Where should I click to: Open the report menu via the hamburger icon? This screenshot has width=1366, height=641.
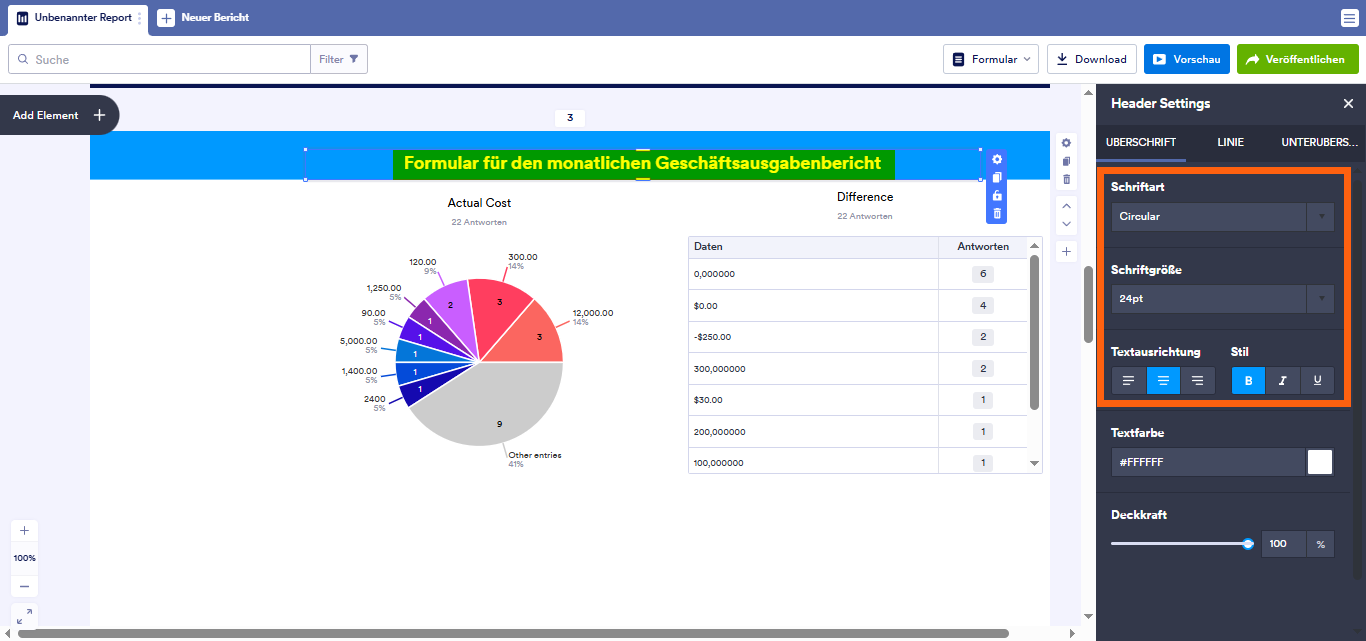pos(1352,17)
